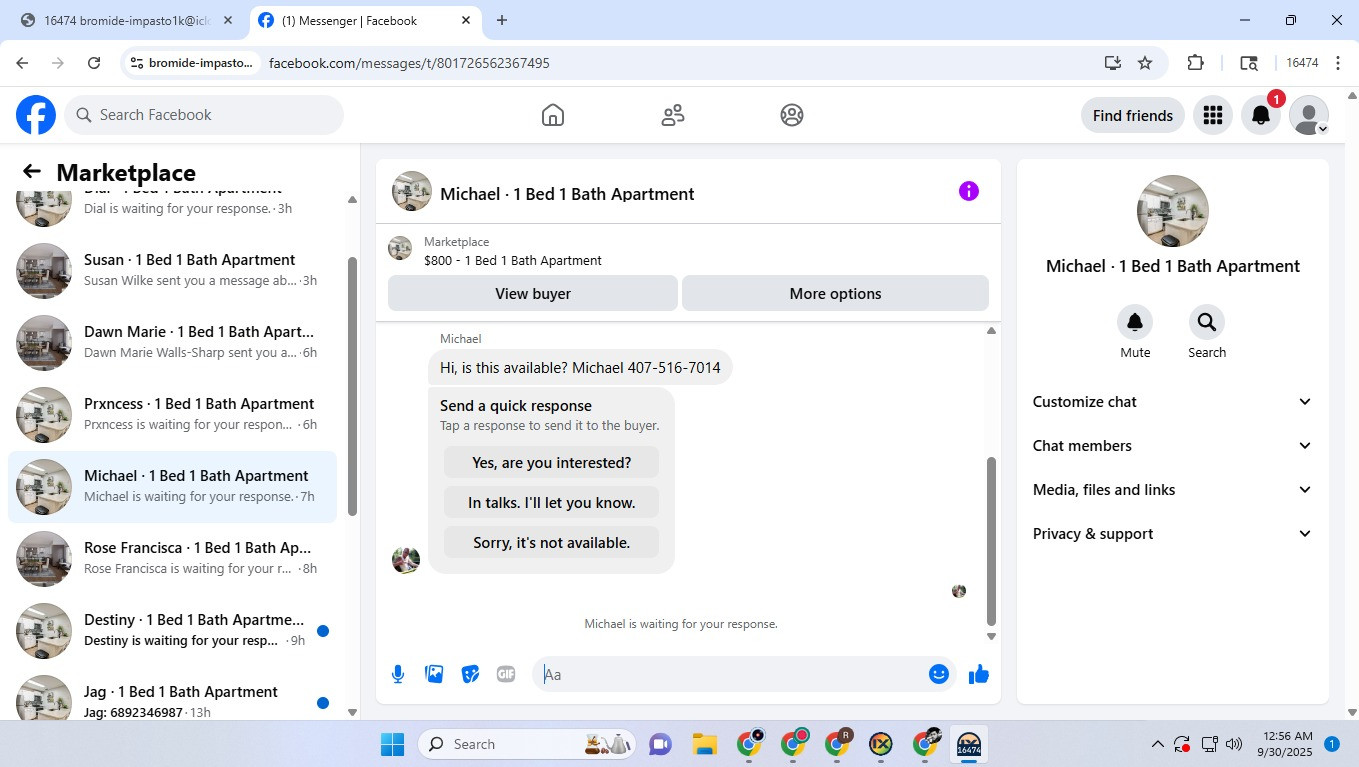Open Dawn Marie's apartment conversation
Viewport: 1359px width, 767px height.
172,343
